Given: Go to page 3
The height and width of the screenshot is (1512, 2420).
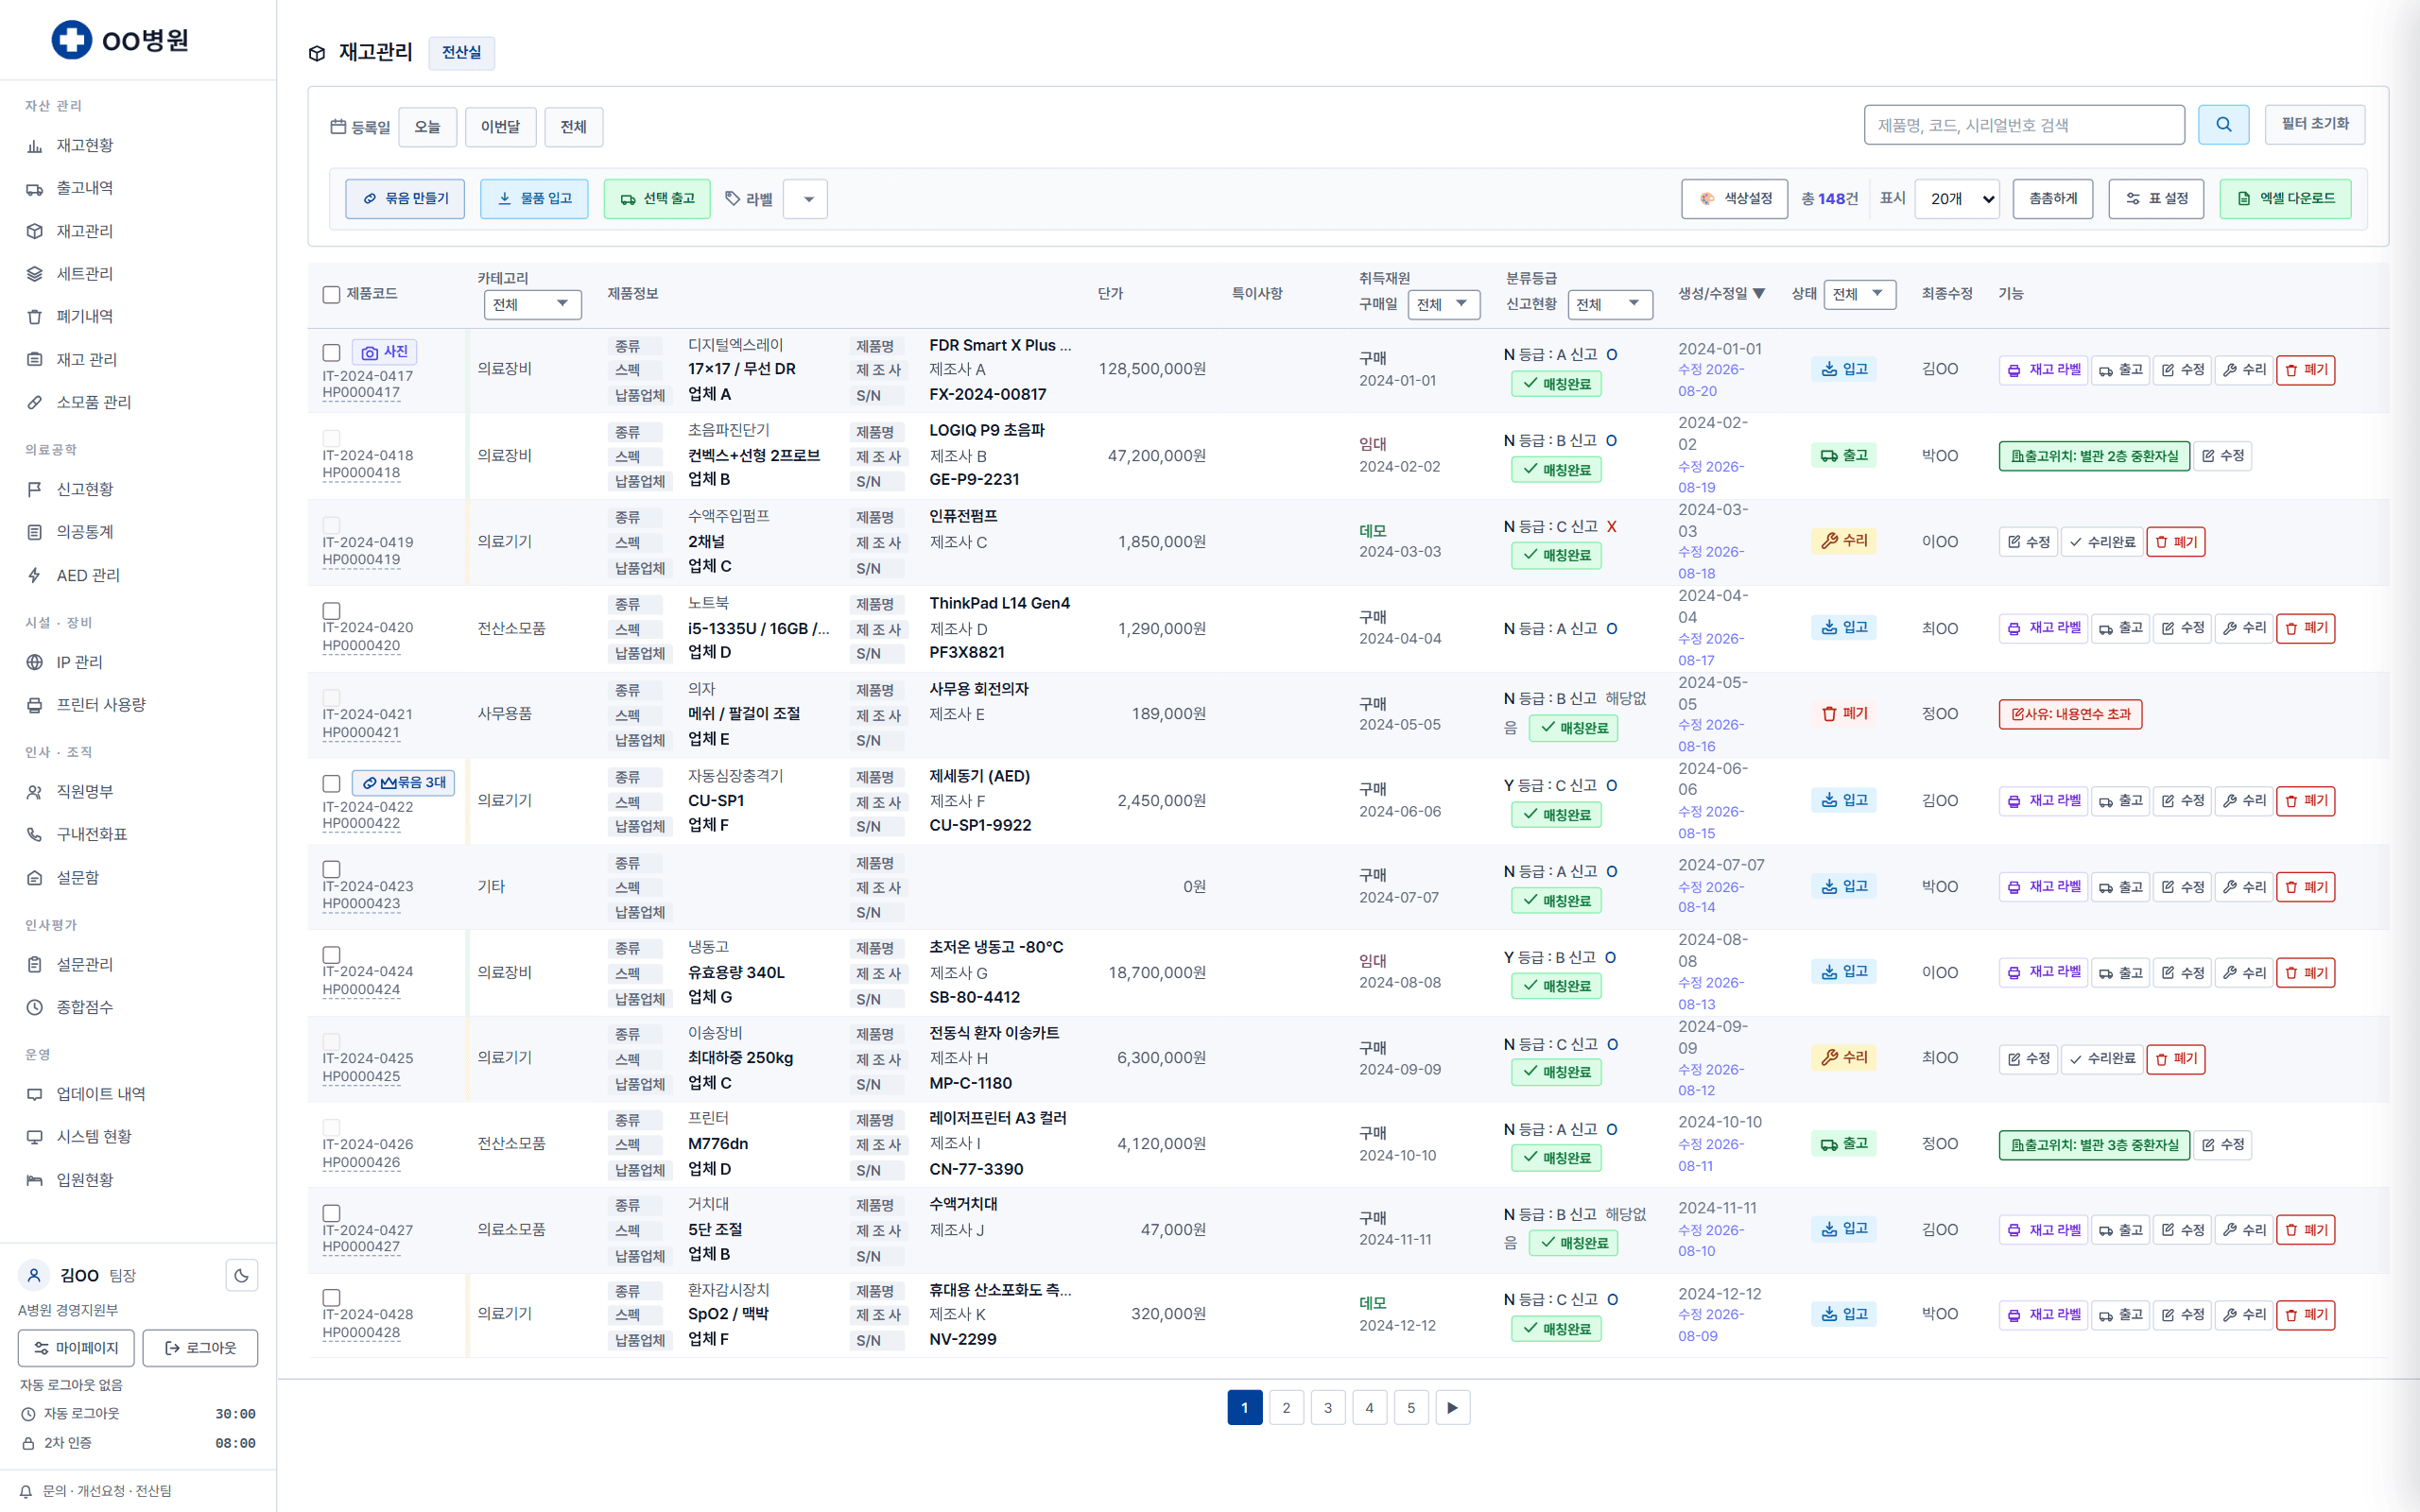Looking at the screenshot, I should coord(1328,1408).
